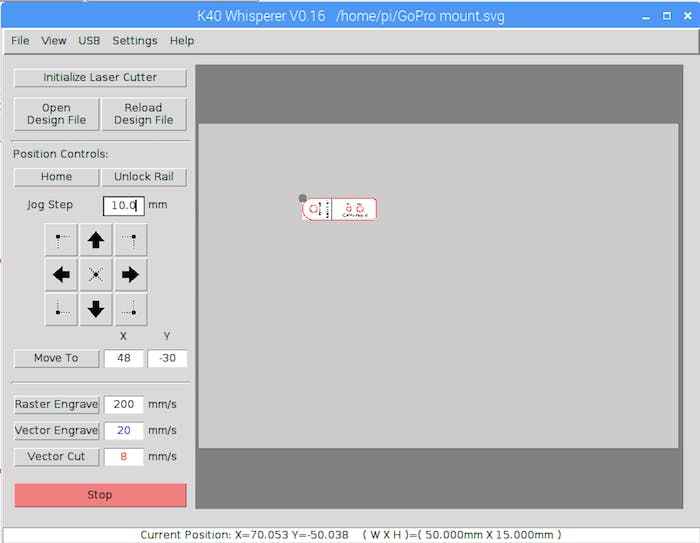Click the Current Position status bar text
This screenshot has width=700, height=543.
pos(351,535)
